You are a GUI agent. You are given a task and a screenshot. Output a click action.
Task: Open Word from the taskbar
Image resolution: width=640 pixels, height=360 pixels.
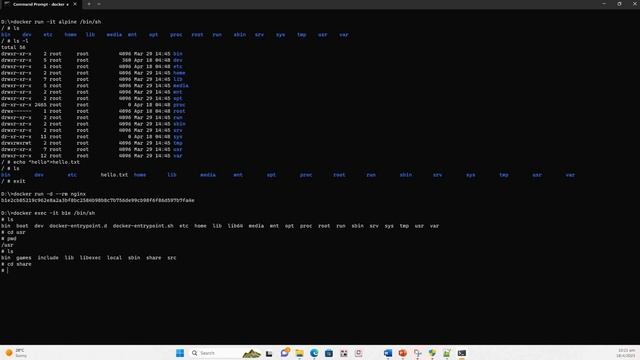click(x=388, y=353)
